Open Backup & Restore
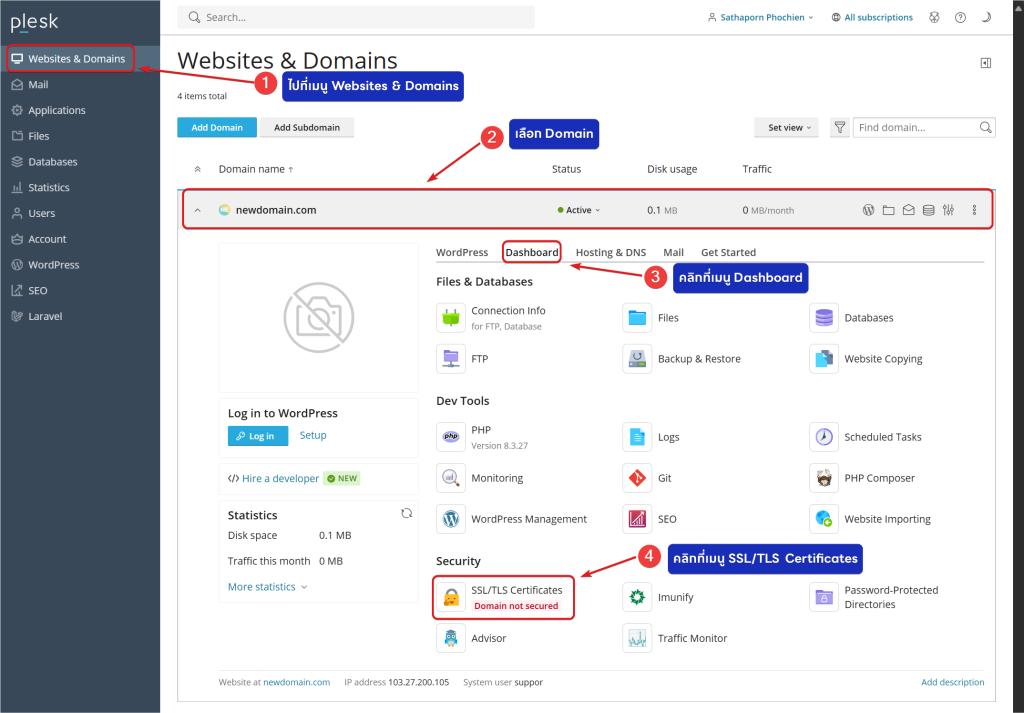The image size is (1024, 713). pyautogui.click(x=698, y=359)
